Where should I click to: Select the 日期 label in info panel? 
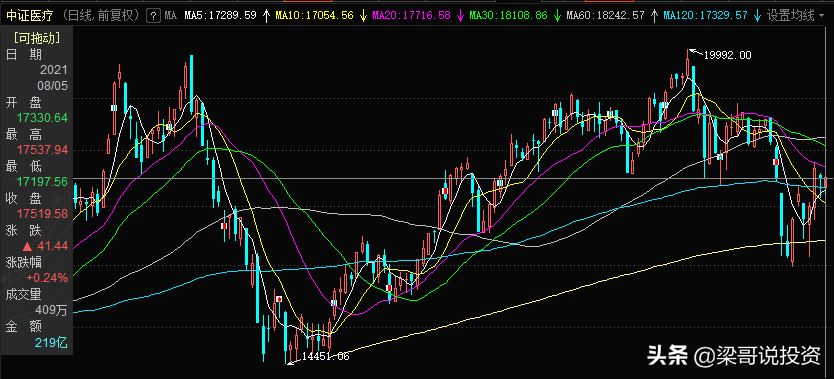(x=24, y=54)
